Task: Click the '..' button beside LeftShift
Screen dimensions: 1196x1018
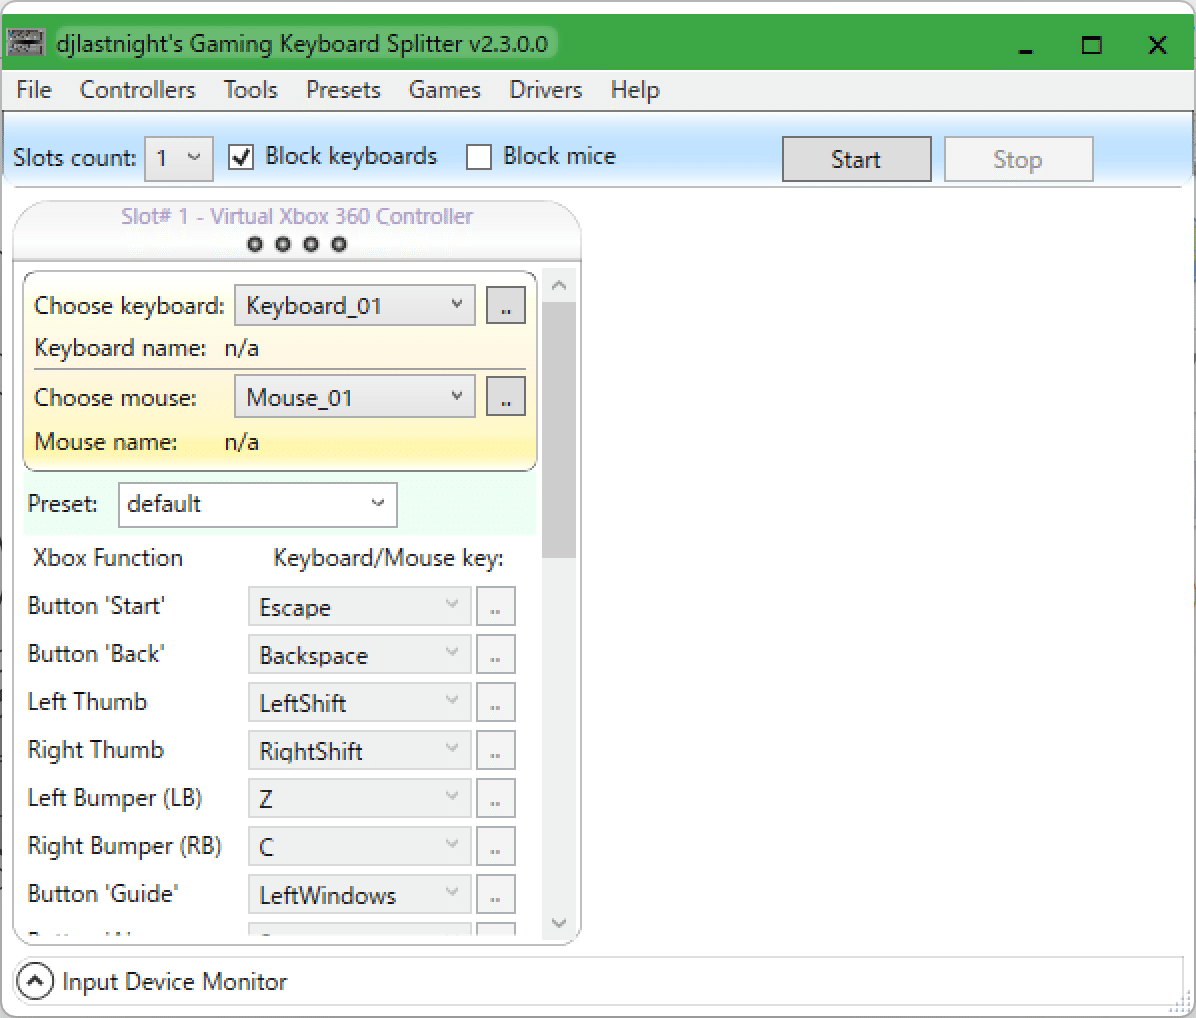Action: point(496,702)
